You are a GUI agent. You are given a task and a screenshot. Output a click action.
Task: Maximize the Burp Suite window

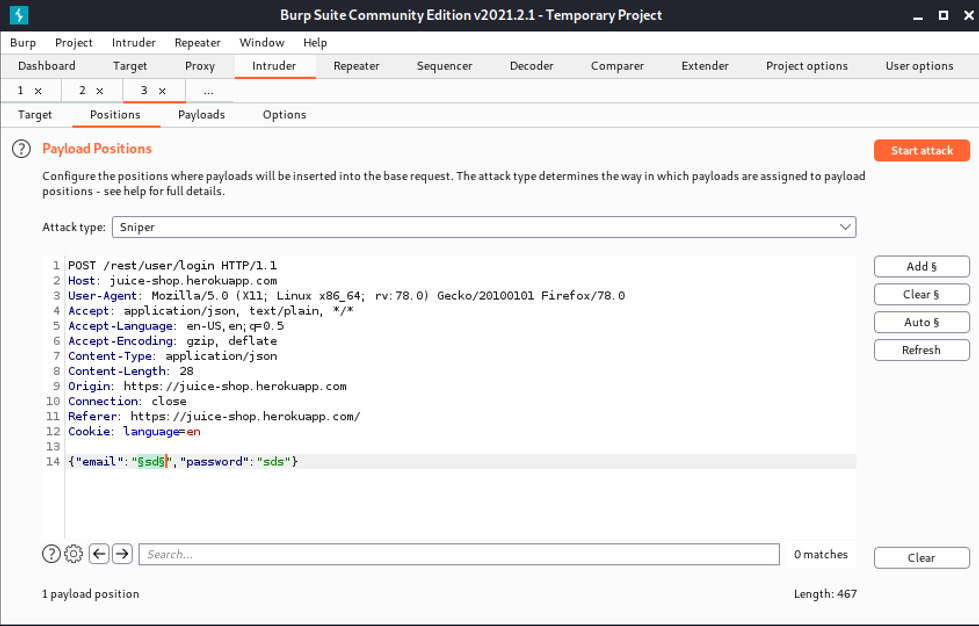[x=943, y=15]
